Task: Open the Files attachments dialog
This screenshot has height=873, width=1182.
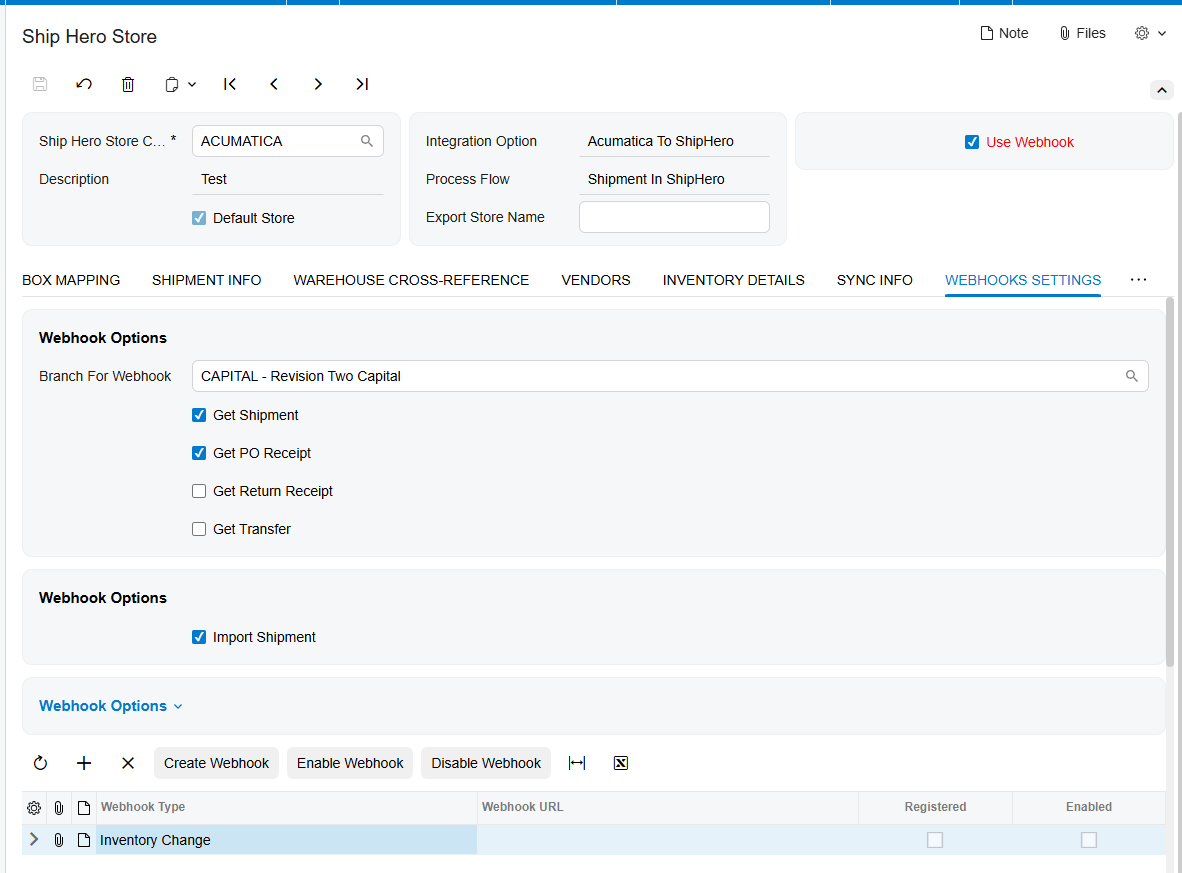Action: (x=1082, y=33)
